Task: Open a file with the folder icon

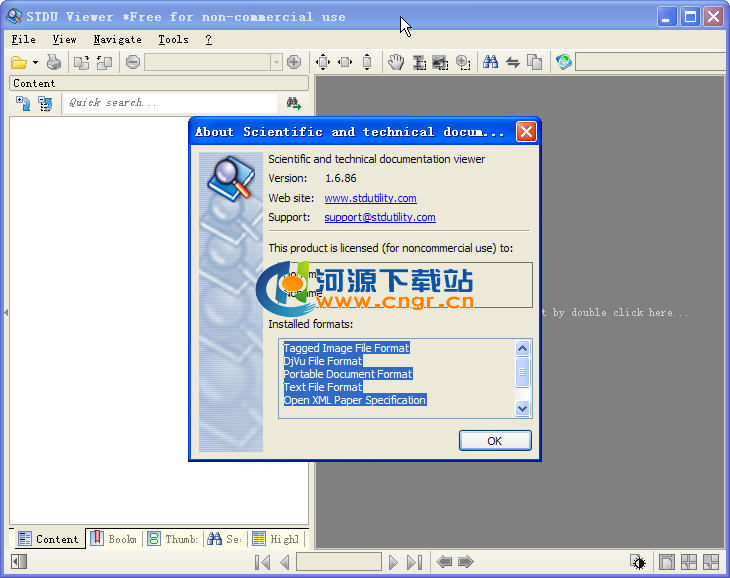Action: pos(19,62)
